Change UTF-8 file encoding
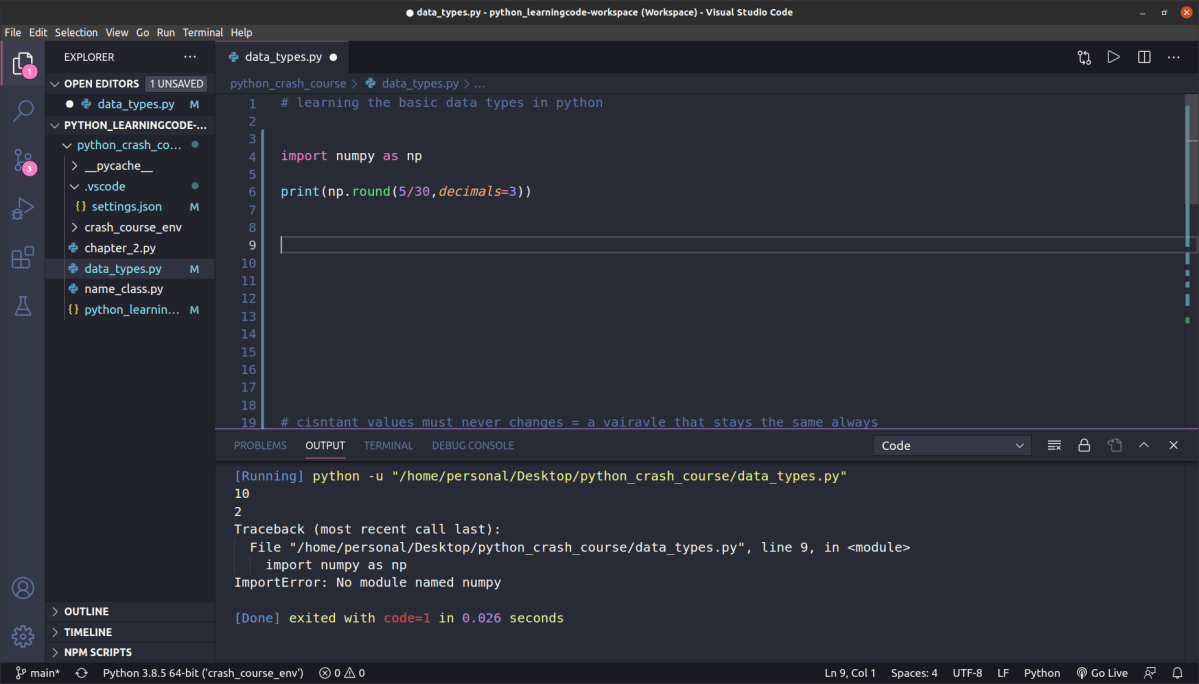Screen dimensions: 1199x684 (x=967, y=673)
